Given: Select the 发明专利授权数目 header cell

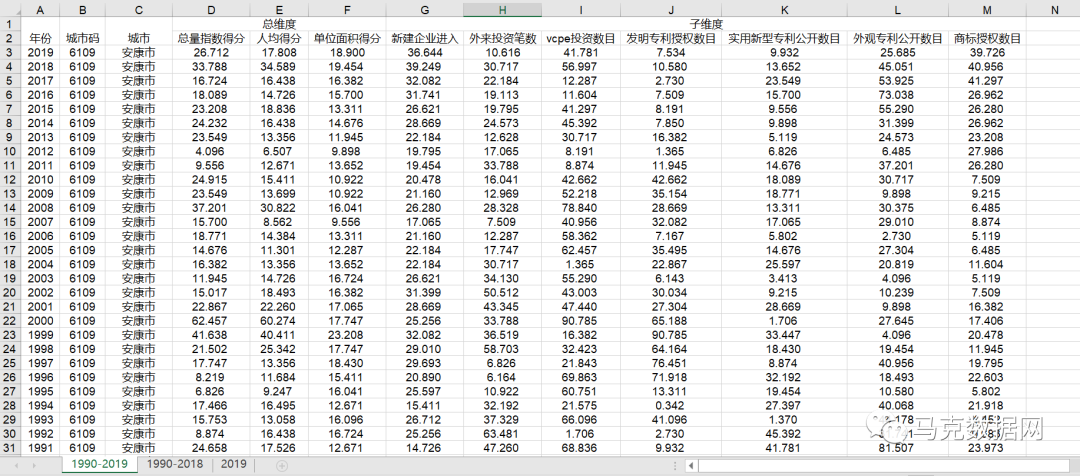Looking at the screenshot, I should [672, 39].
